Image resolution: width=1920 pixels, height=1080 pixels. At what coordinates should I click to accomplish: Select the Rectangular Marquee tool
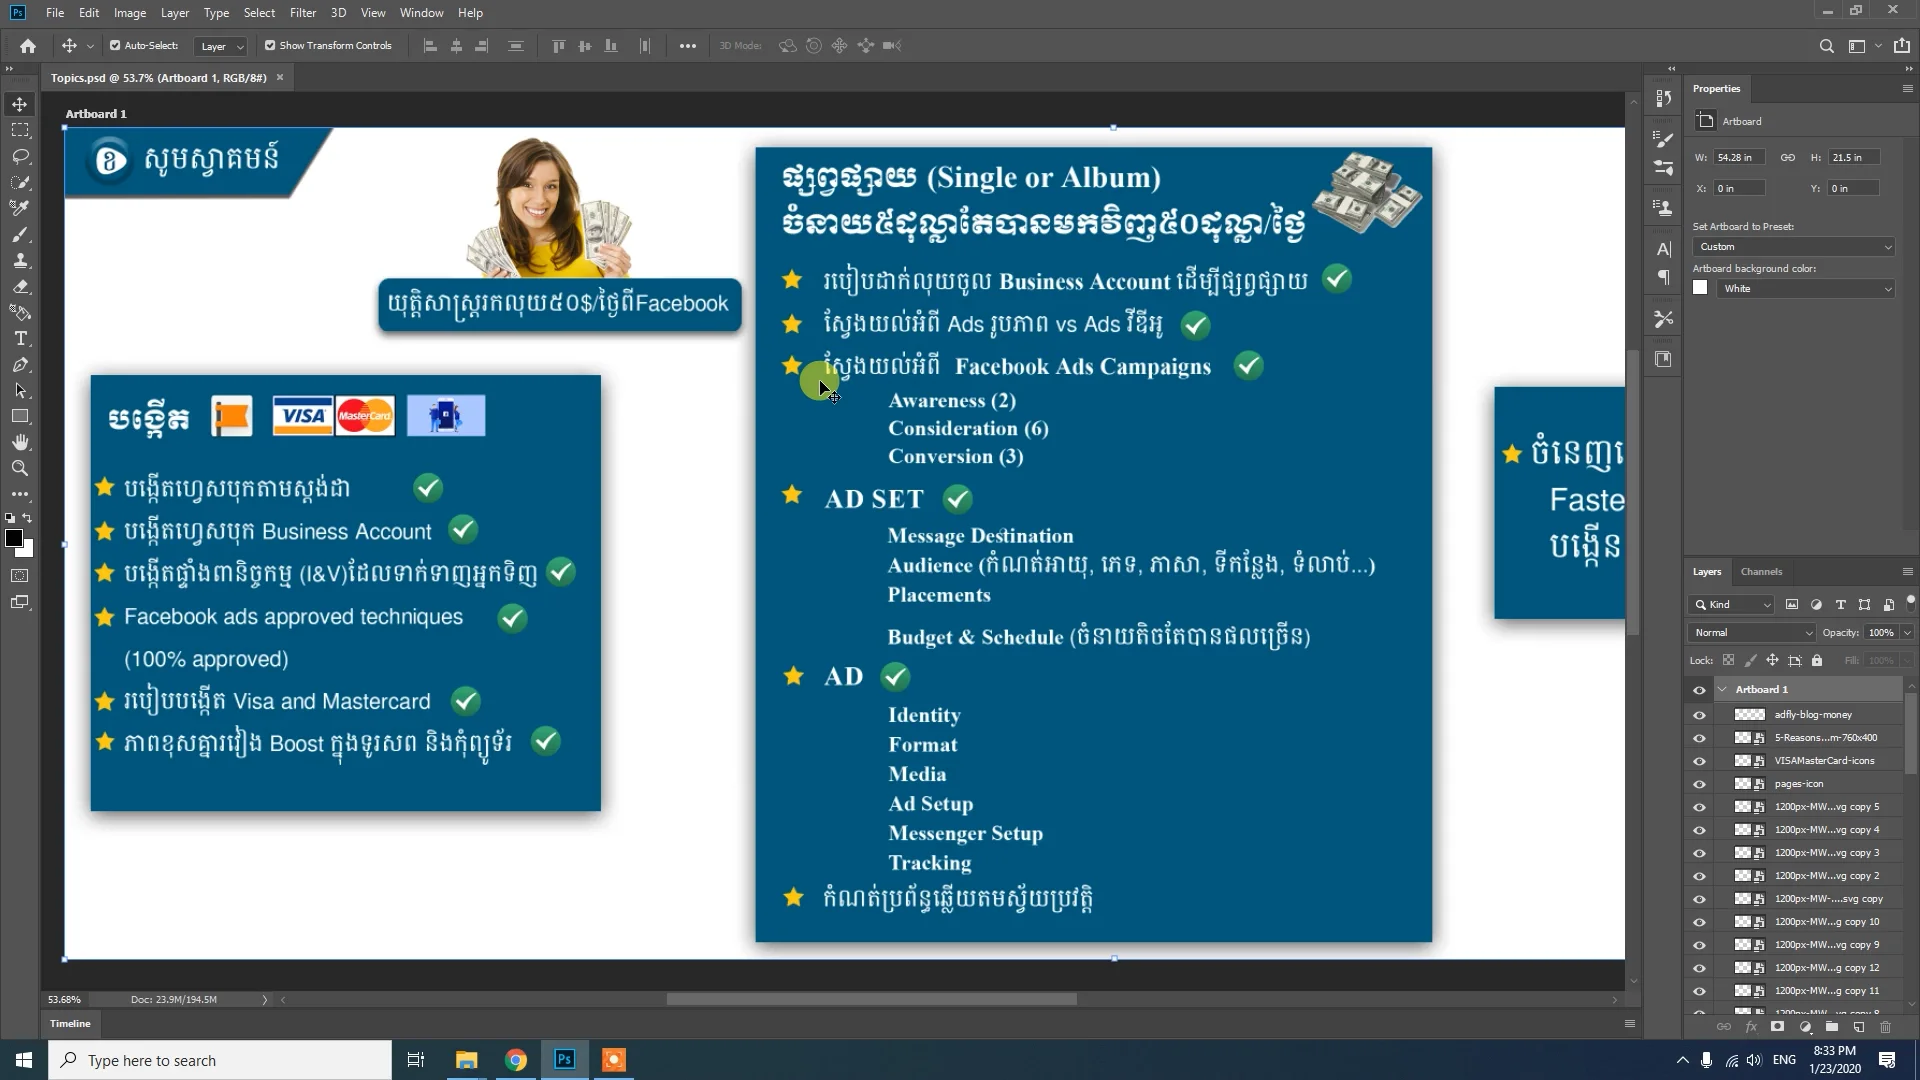[x=20, y=130]
